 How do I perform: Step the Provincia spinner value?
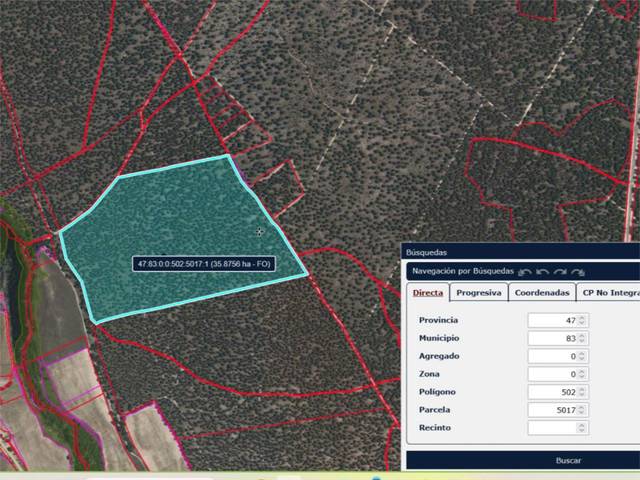tap(582, 320)
